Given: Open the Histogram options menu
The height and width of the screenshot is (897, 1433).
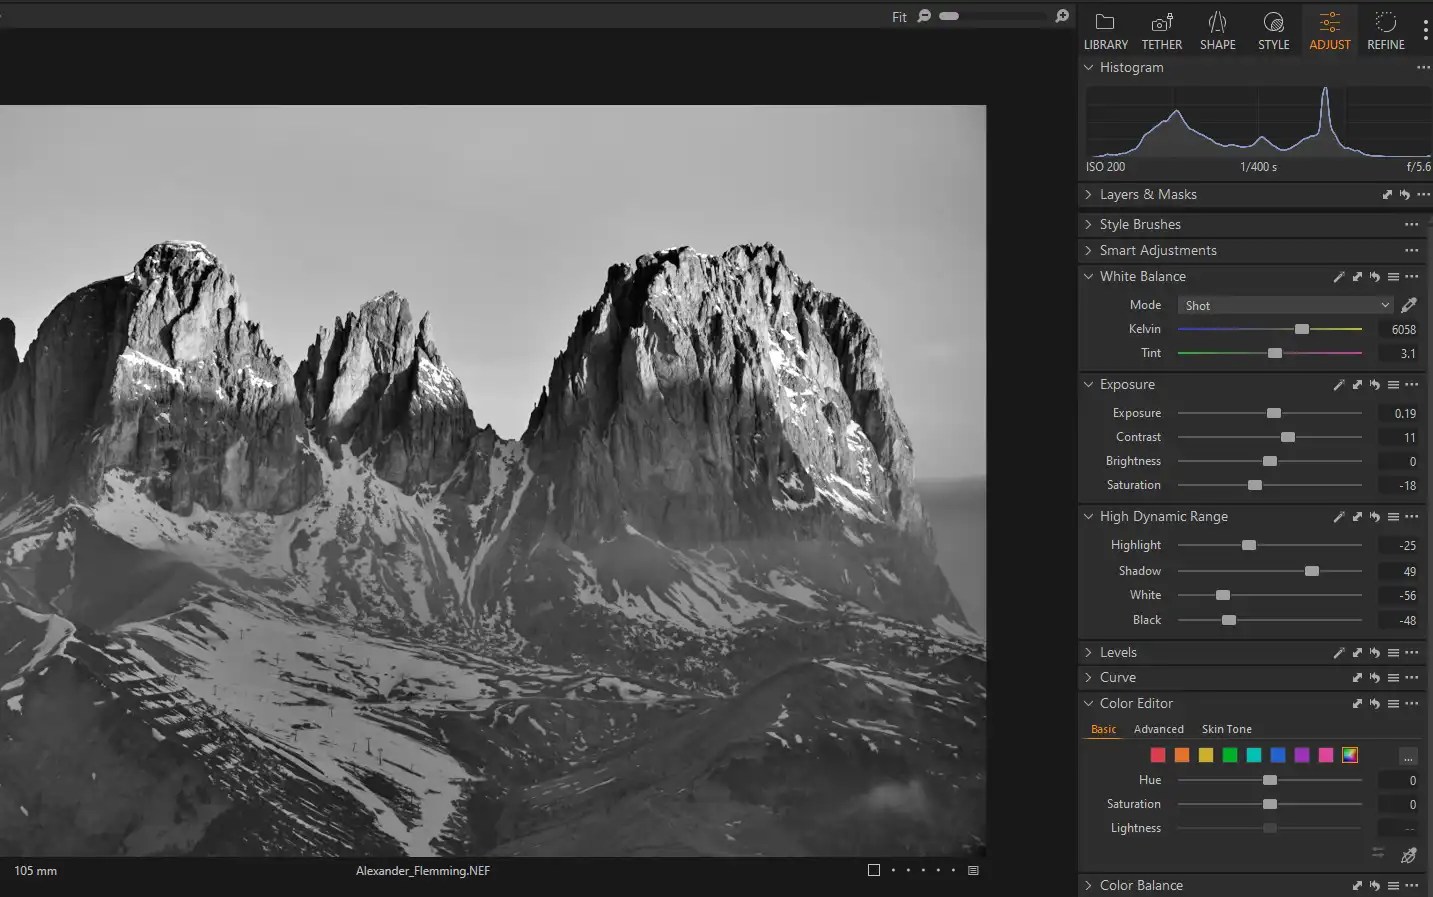Looking at the screenshot, I should (1423, 68).
